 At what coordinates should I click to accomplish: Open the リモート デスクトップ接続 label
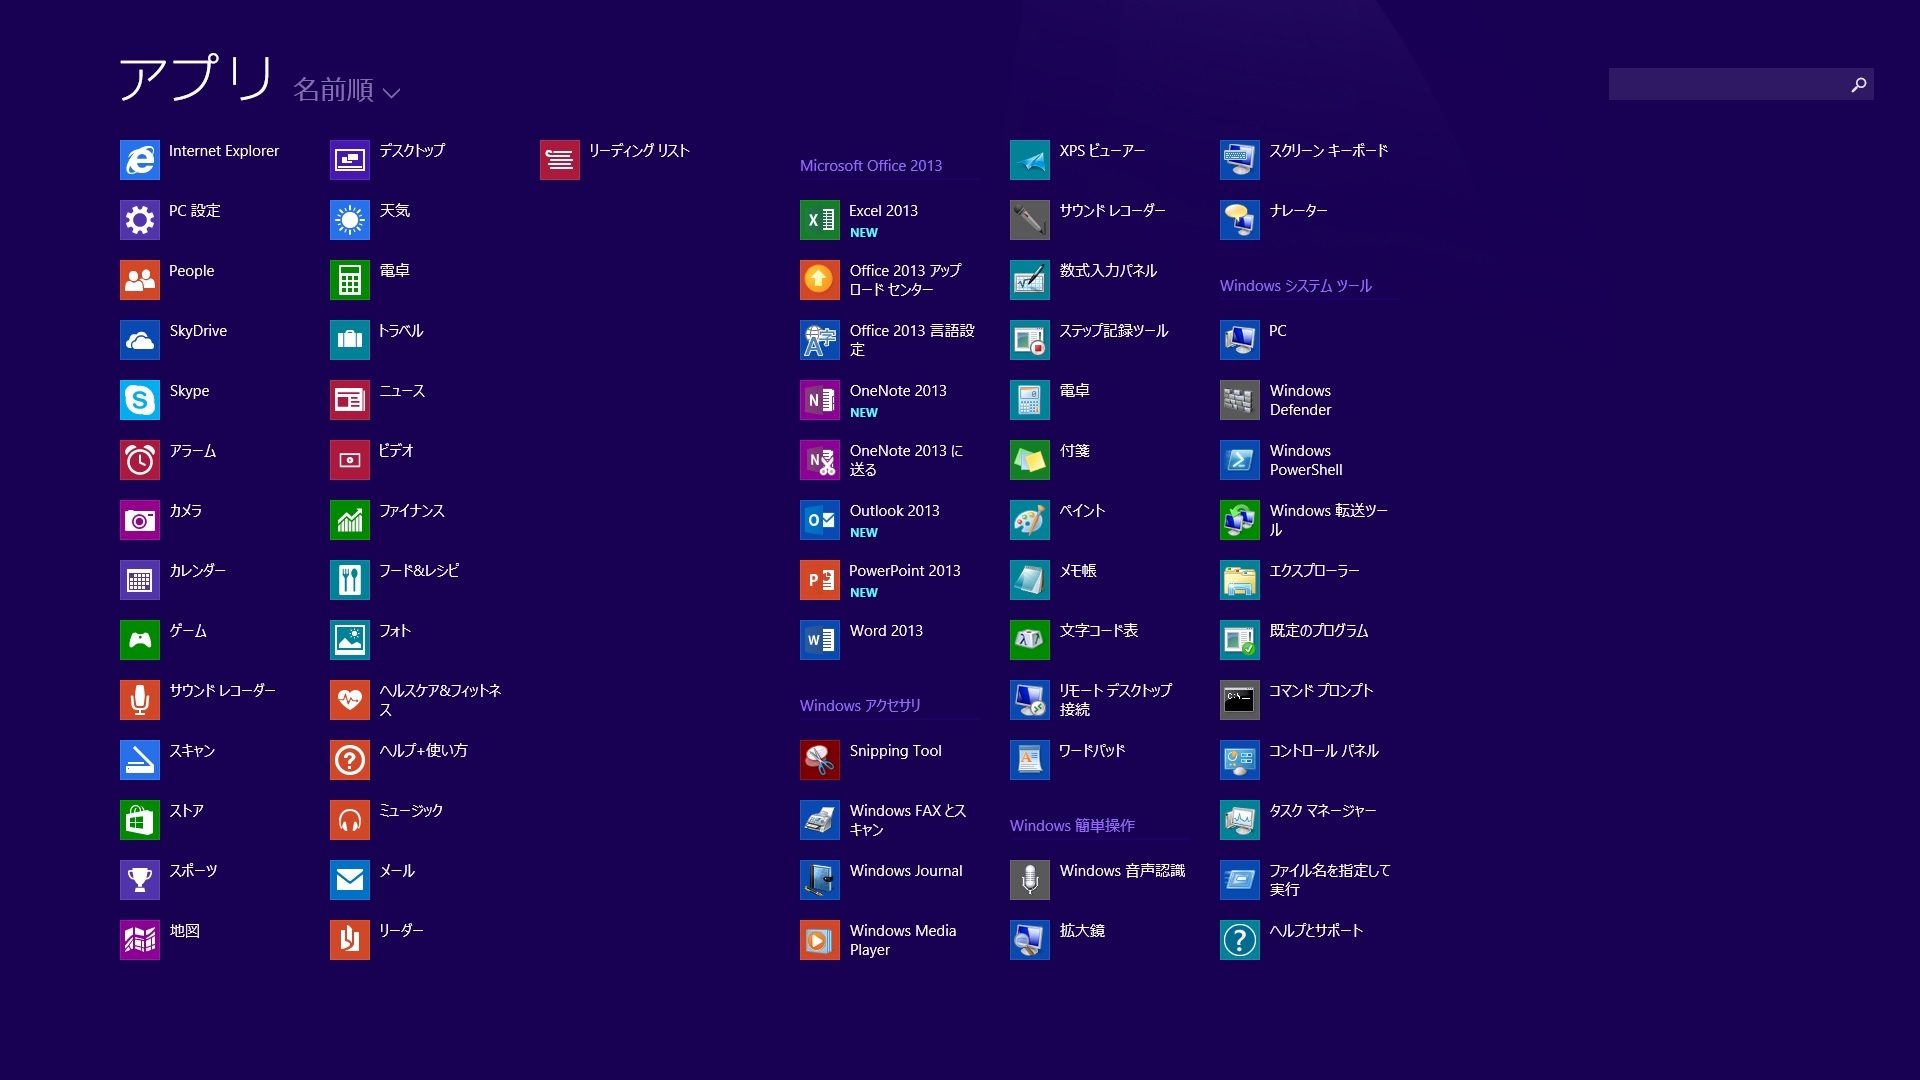tap(1115, 700)
